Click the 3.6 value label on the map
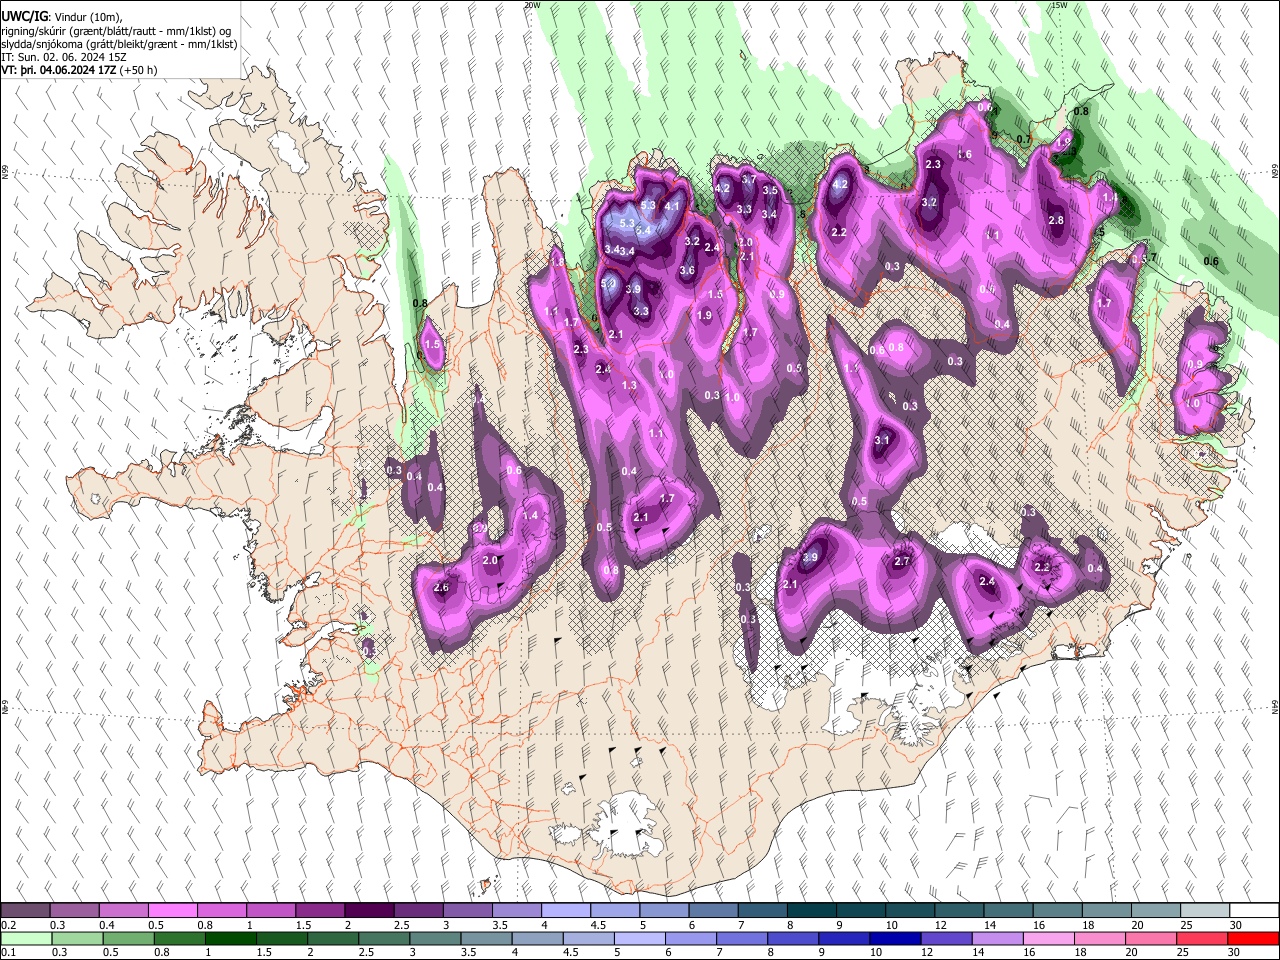Image resolution: width=1280 pixels, height=960 pixels. coord(687,270)
